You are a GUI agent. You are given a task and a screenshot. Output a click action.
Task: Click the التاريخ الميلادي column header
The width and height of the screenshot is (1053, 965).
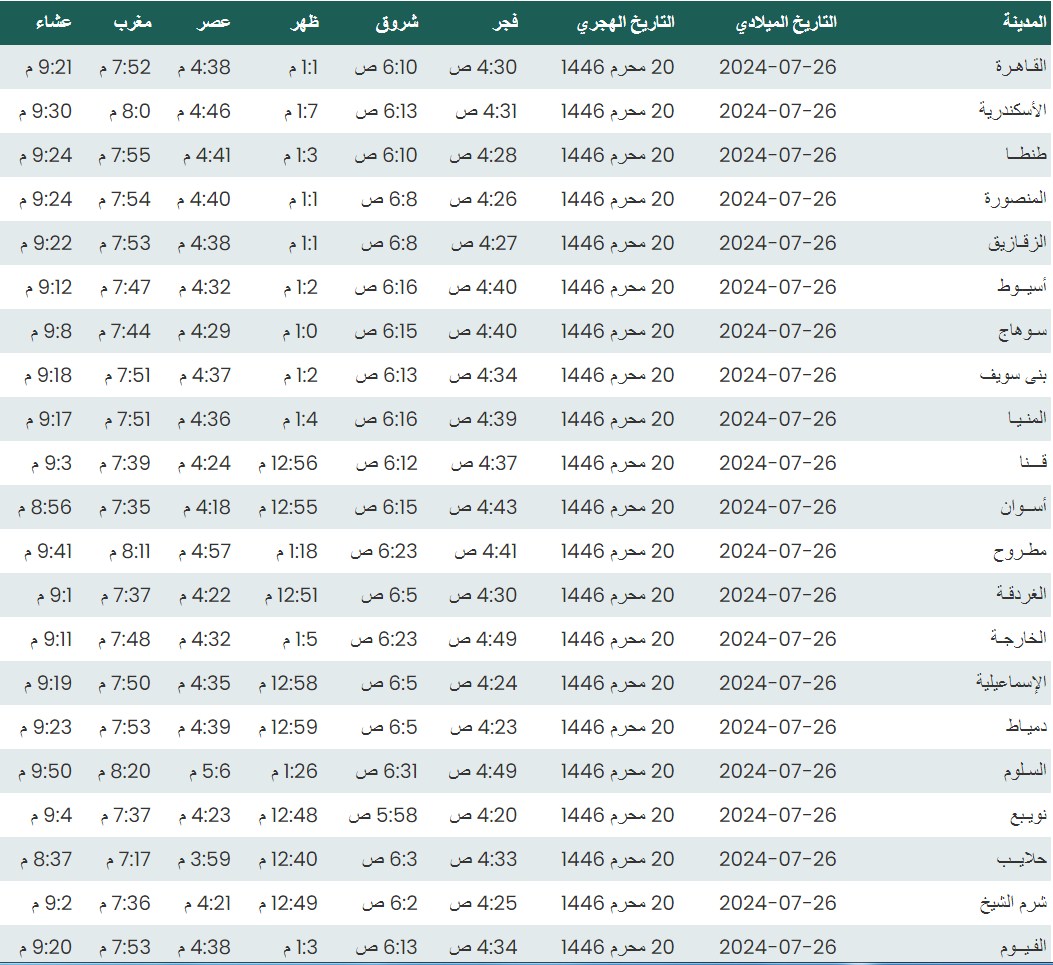(786, 23)
